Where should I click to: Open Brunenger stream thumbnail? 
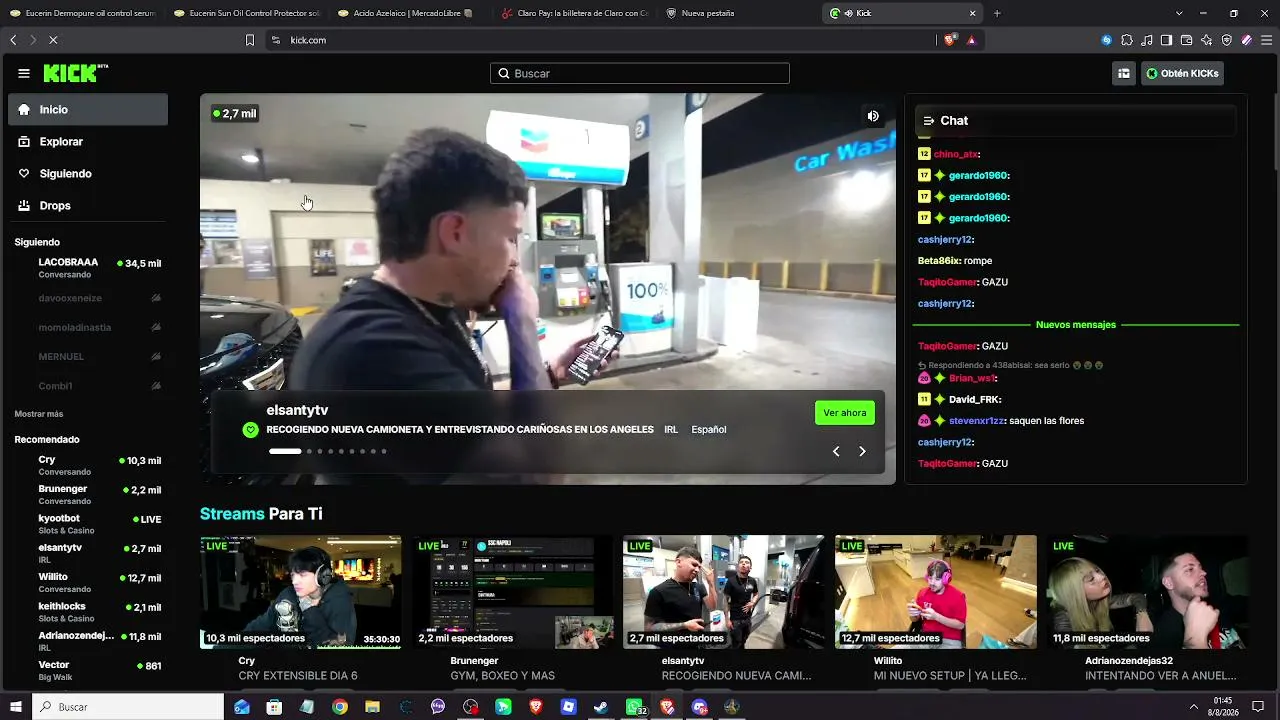(x=513, y=592)
